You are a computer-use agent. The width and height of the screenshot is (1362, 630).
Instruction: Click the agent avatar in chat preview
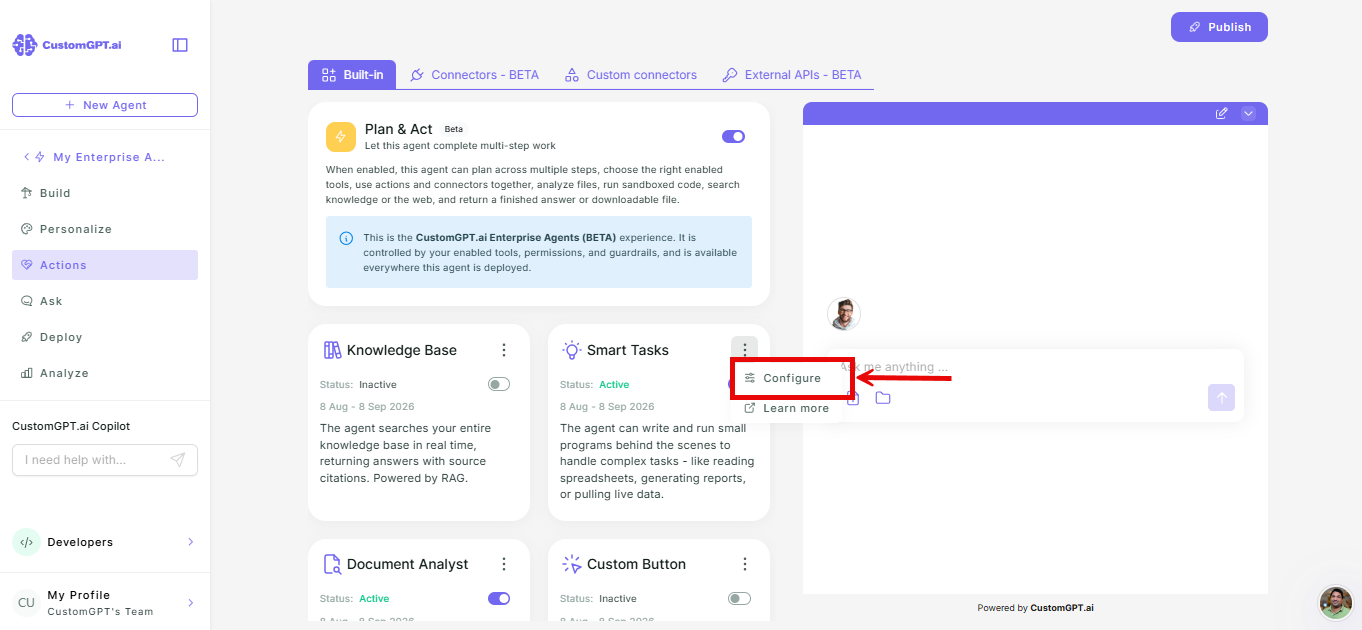point(844,314)
